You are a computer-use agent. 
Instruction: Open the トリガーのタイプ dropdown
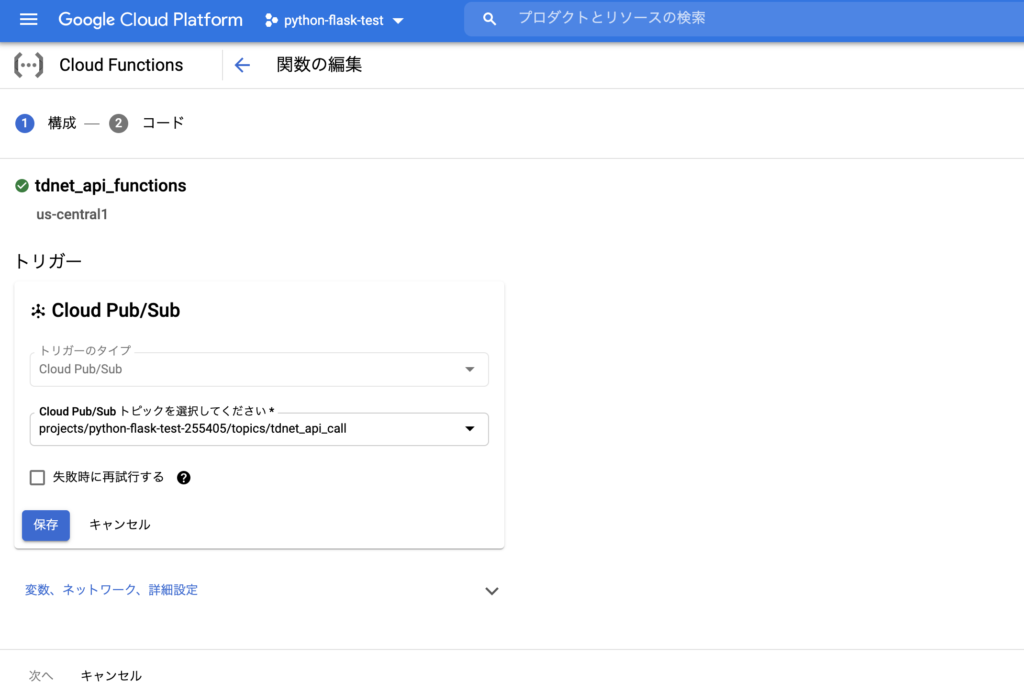pos(259,369)
